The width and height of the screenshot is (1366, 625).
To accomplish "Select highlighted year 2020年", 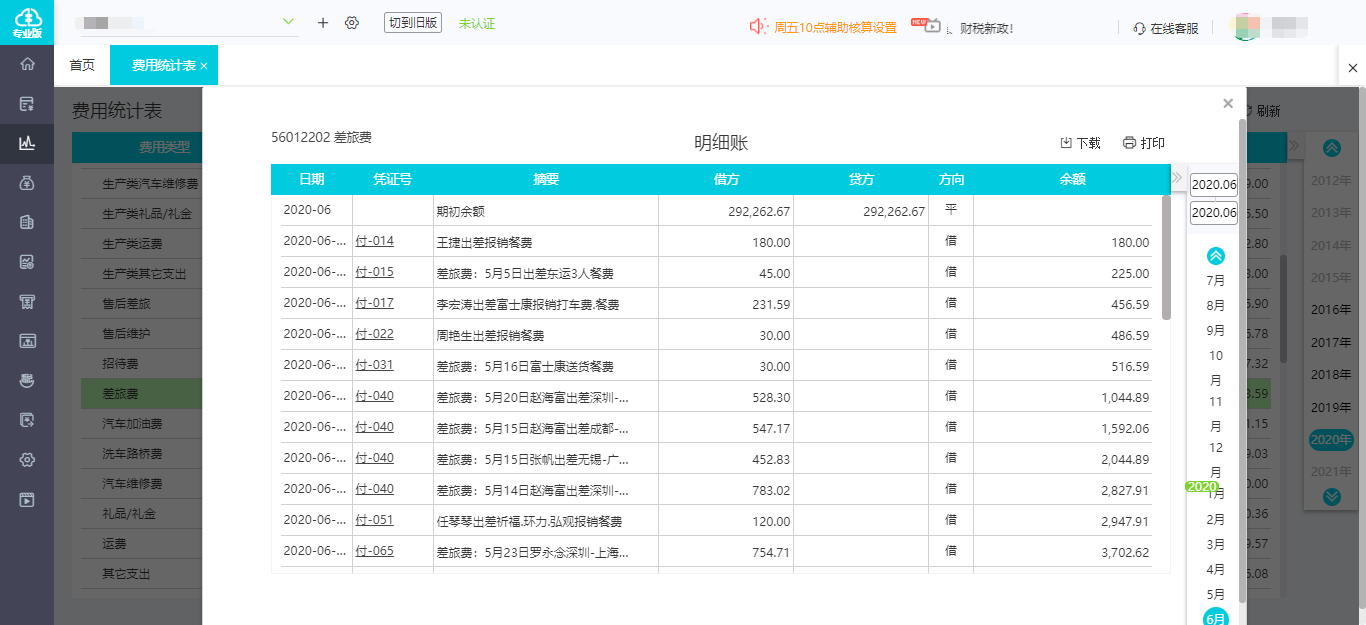I will pyautogui.click(x=1331, y=439).
